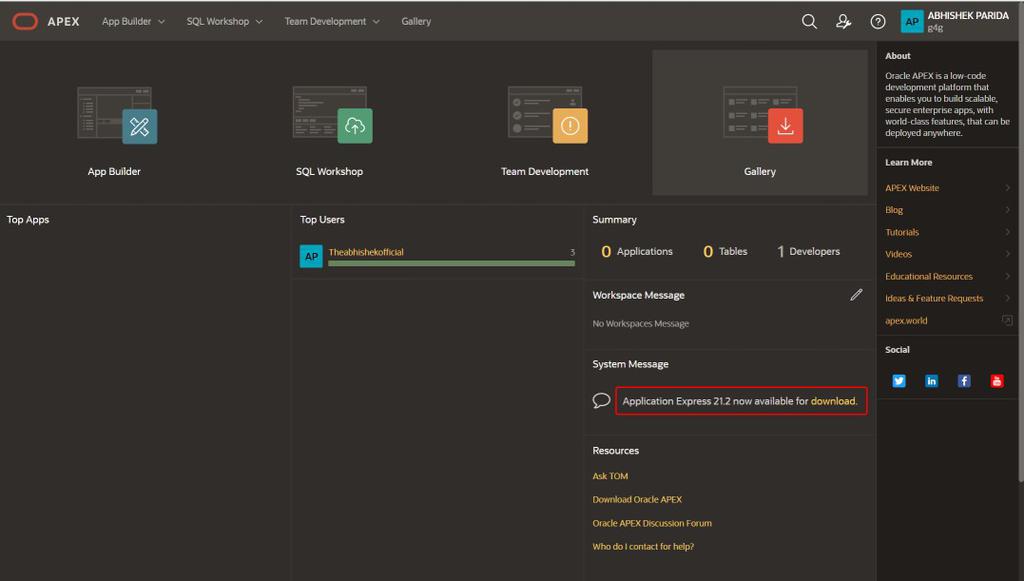Click the 0 Applications summary count
The image size is (1024, 581).
click(637, 251)
